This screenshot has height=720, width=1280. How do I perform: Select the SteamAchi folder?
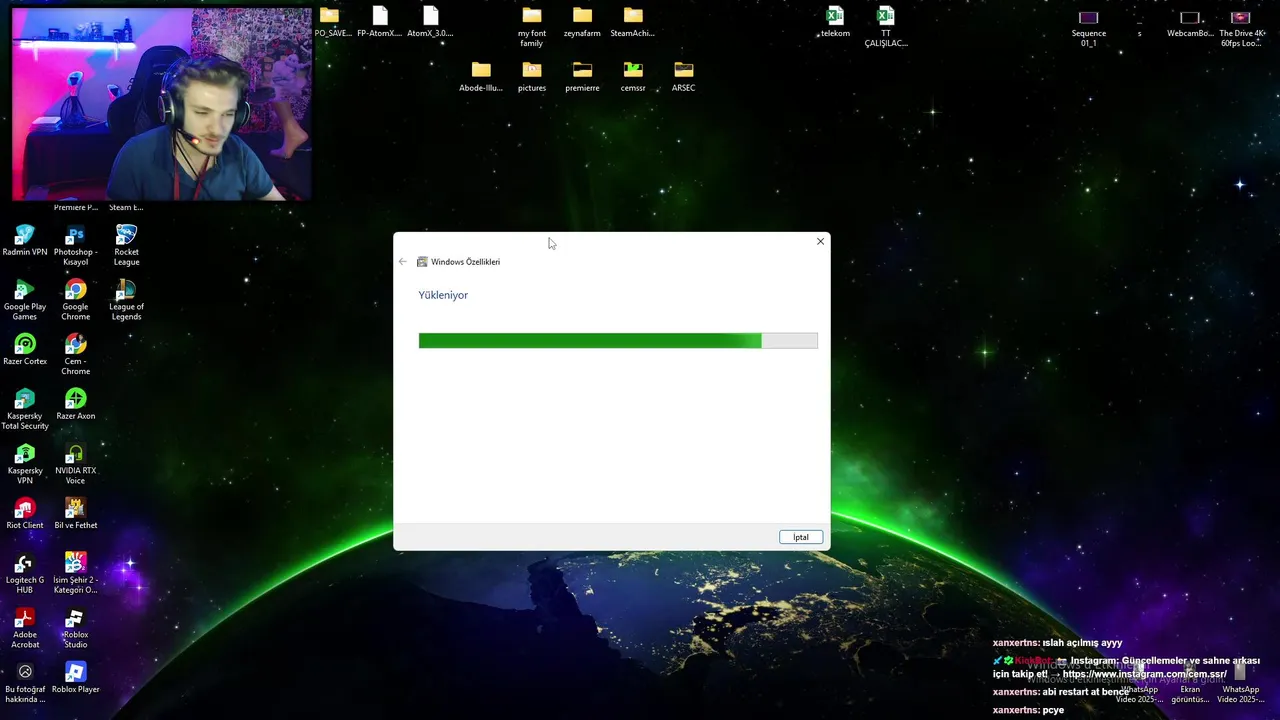[632, 21]
